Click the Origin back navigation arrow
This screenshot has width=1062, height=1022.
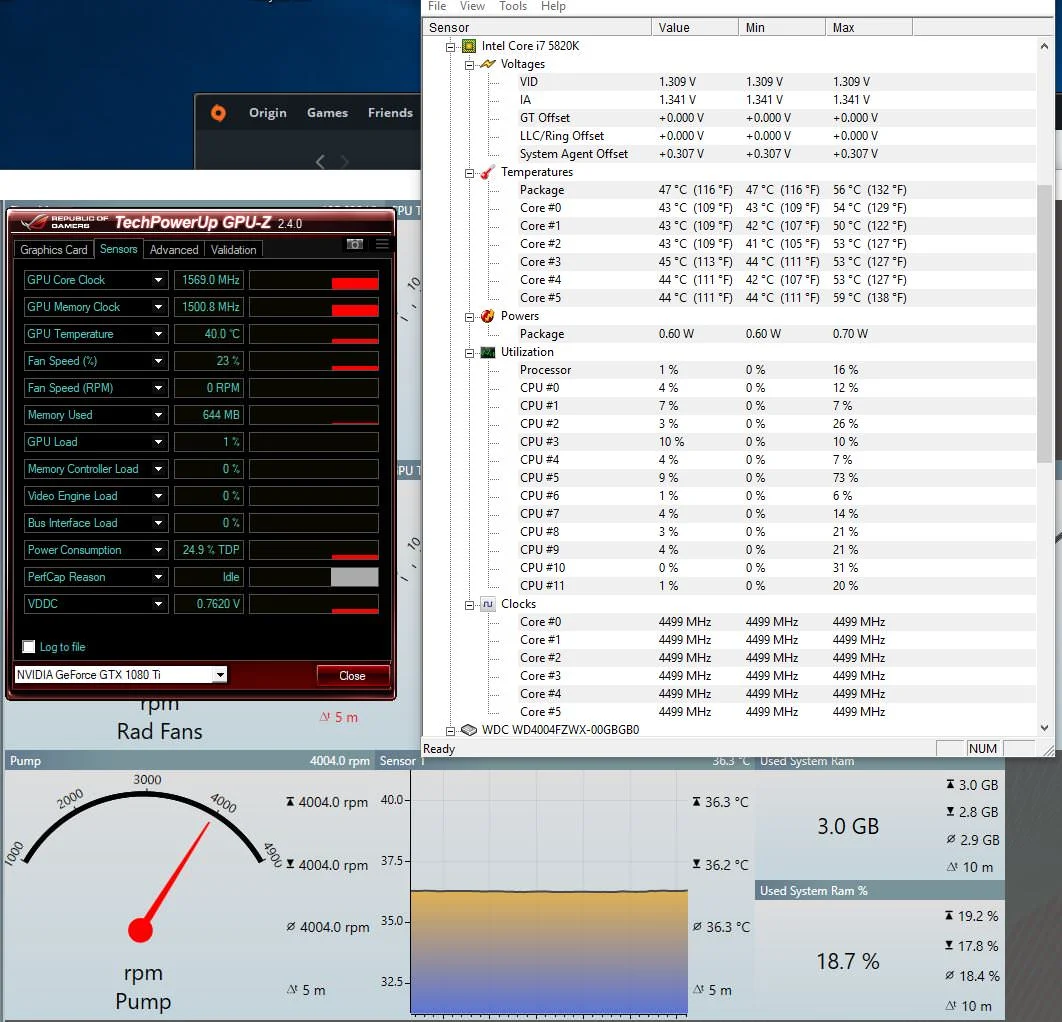point(320,161)
